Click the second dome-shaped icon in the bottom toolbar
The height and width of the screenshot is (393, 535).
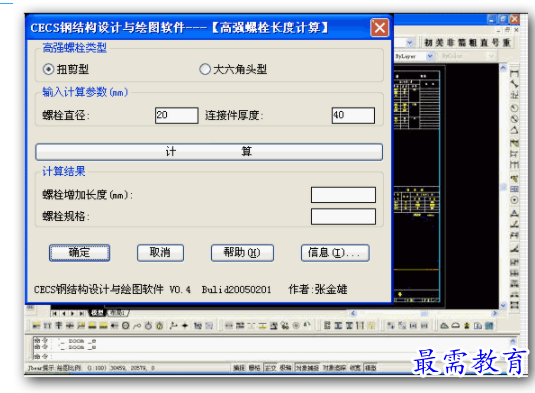456,326
